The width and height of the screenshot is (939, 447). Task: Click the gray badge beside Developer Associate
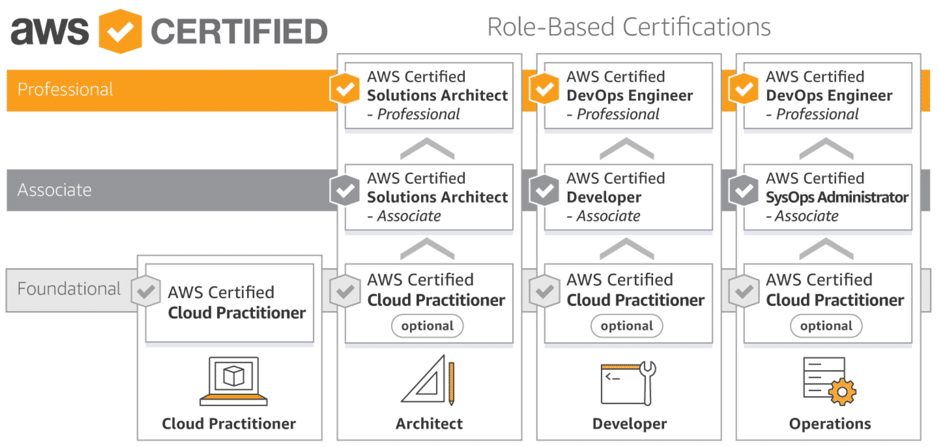[544, 191]
